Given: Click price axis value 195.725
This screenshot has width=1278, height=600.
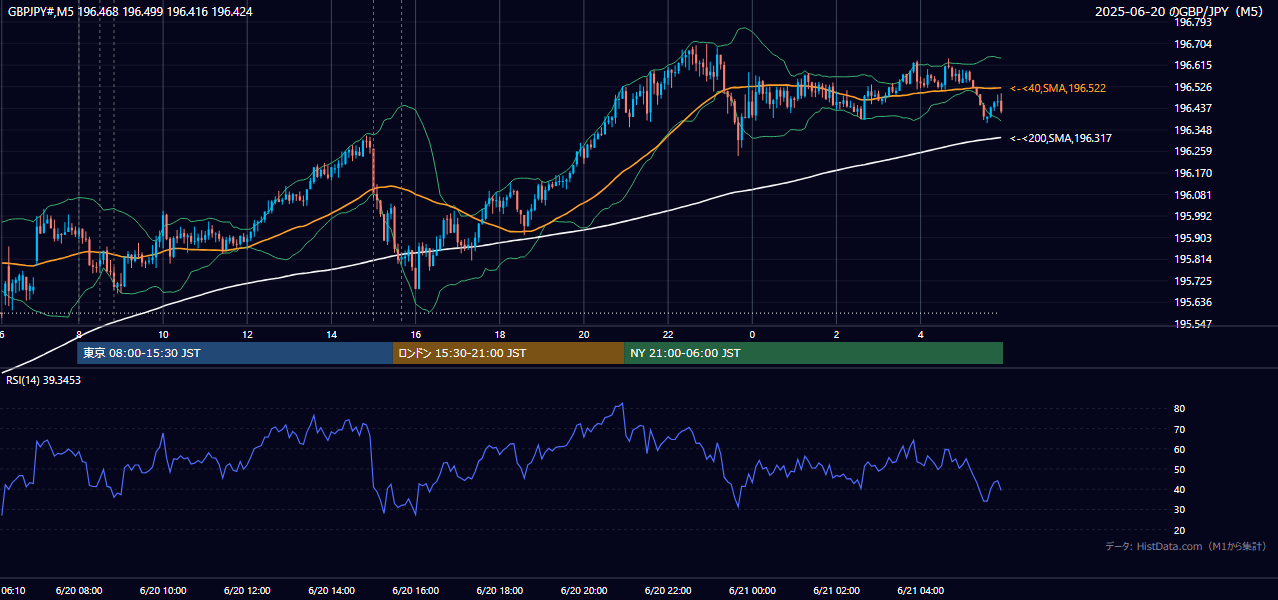Looking at the screenshot, I should pyautogui.click(x=1193, y=281).
